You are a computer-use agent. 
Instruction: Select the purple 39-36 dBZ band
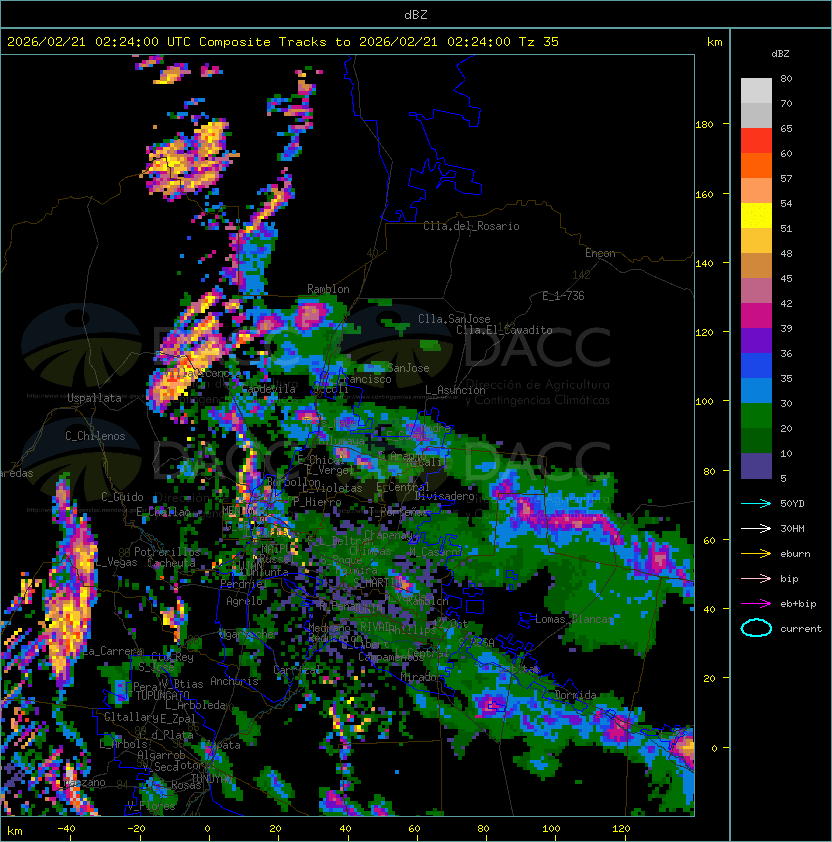click(756, 340)
